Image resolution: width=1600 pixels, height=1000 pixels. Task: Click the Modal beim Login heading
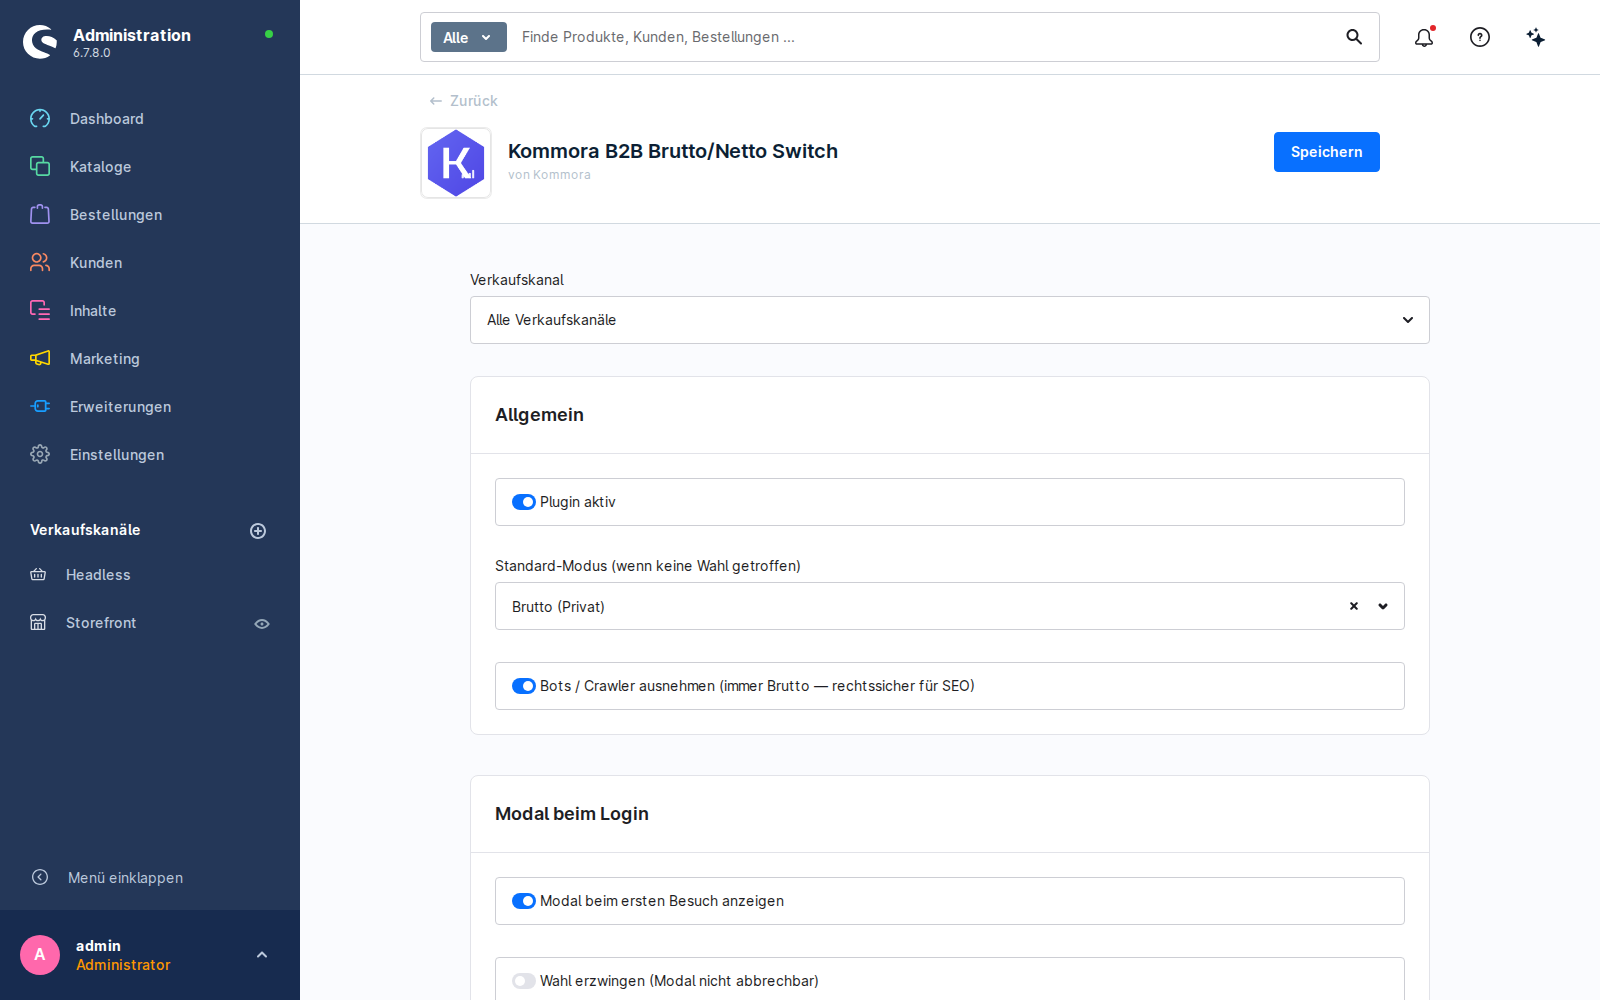tap(572, 814)
